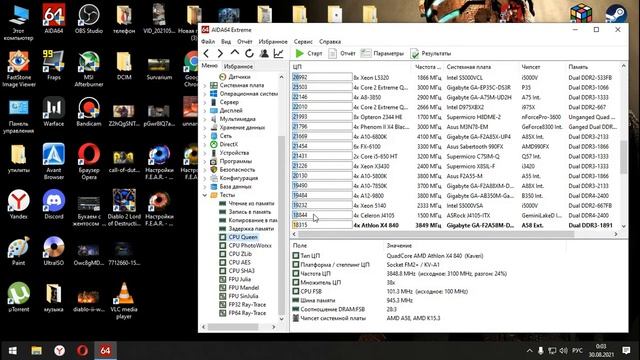Select the FPU Mandel test
This screenshot has width=640, height=360.
pos(239,288)
